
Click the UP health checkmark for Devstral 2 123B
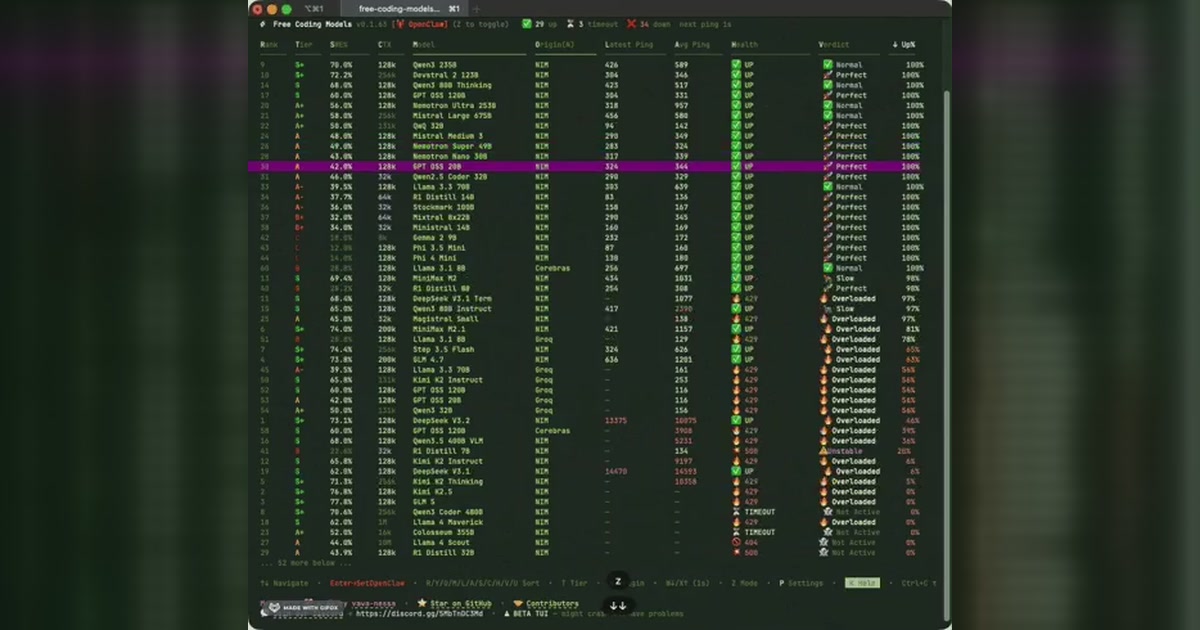736,75
